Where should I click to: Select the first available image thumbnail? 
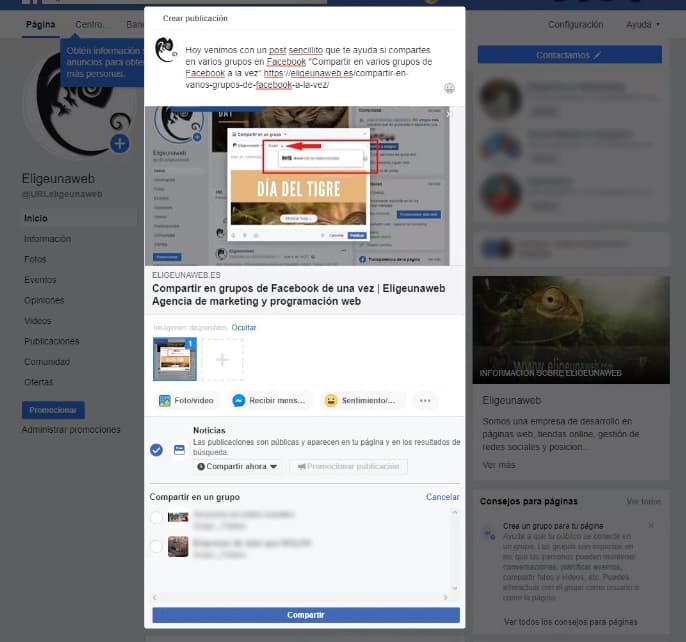tap(175, 359)
